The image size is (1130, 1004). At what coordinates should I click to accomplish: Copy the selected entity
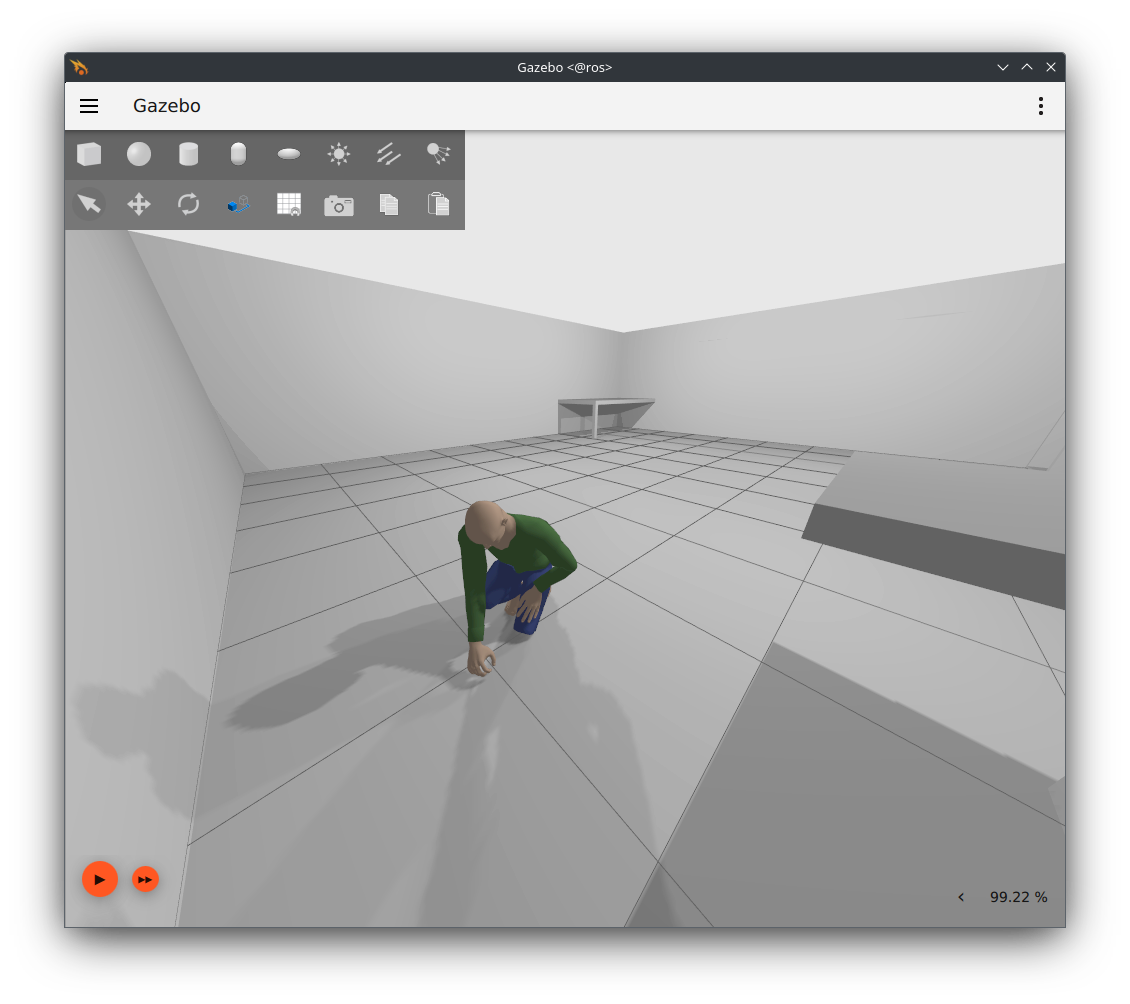pos(389,204)
